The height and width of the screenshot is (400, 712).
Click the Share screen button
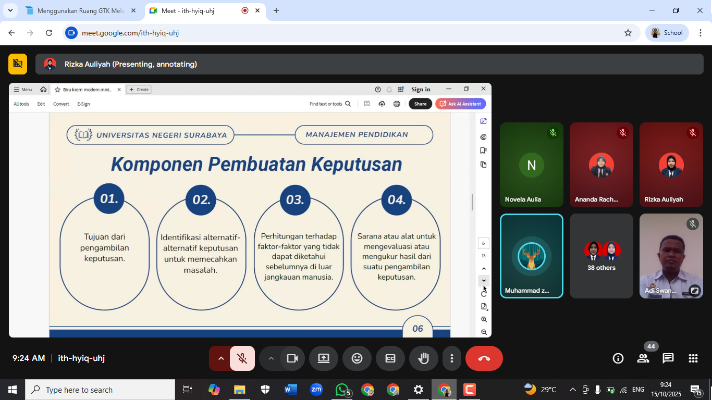323,358
